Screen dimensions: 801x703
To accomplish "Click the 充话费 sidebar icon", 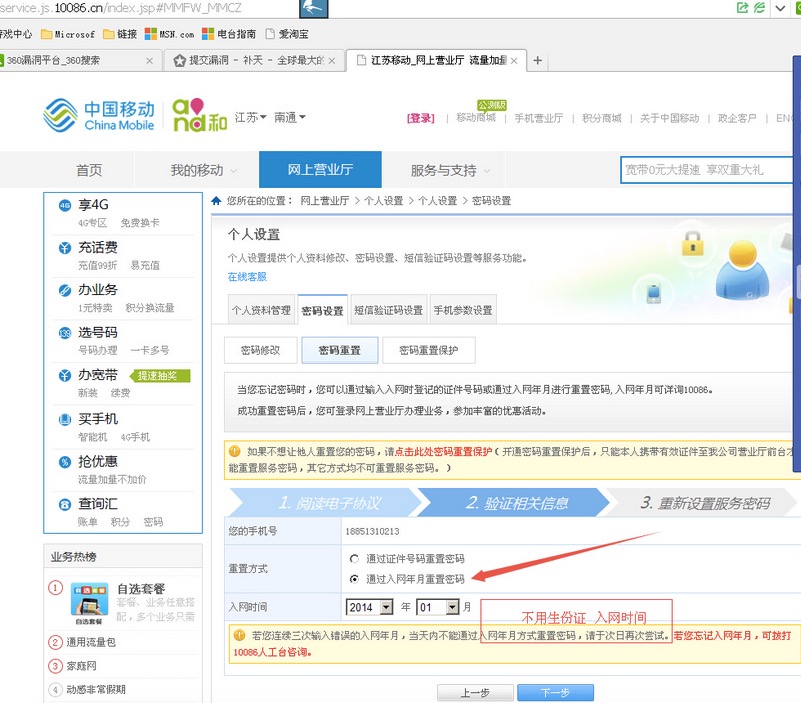I will tap(65, 248).
